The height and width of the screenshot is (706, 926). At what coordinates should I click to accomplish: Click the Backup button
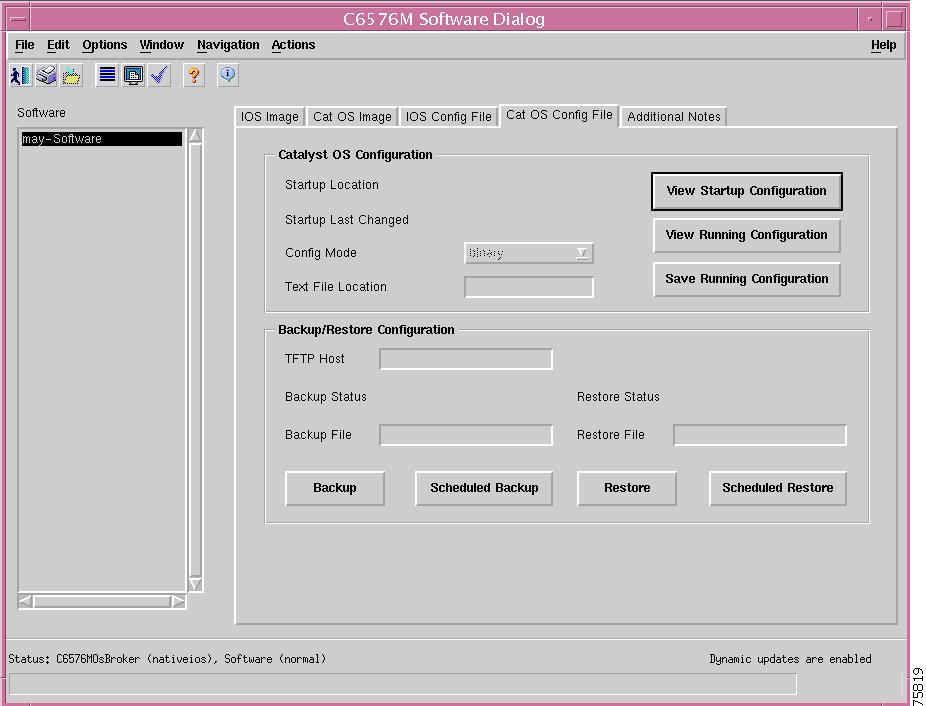335,488
